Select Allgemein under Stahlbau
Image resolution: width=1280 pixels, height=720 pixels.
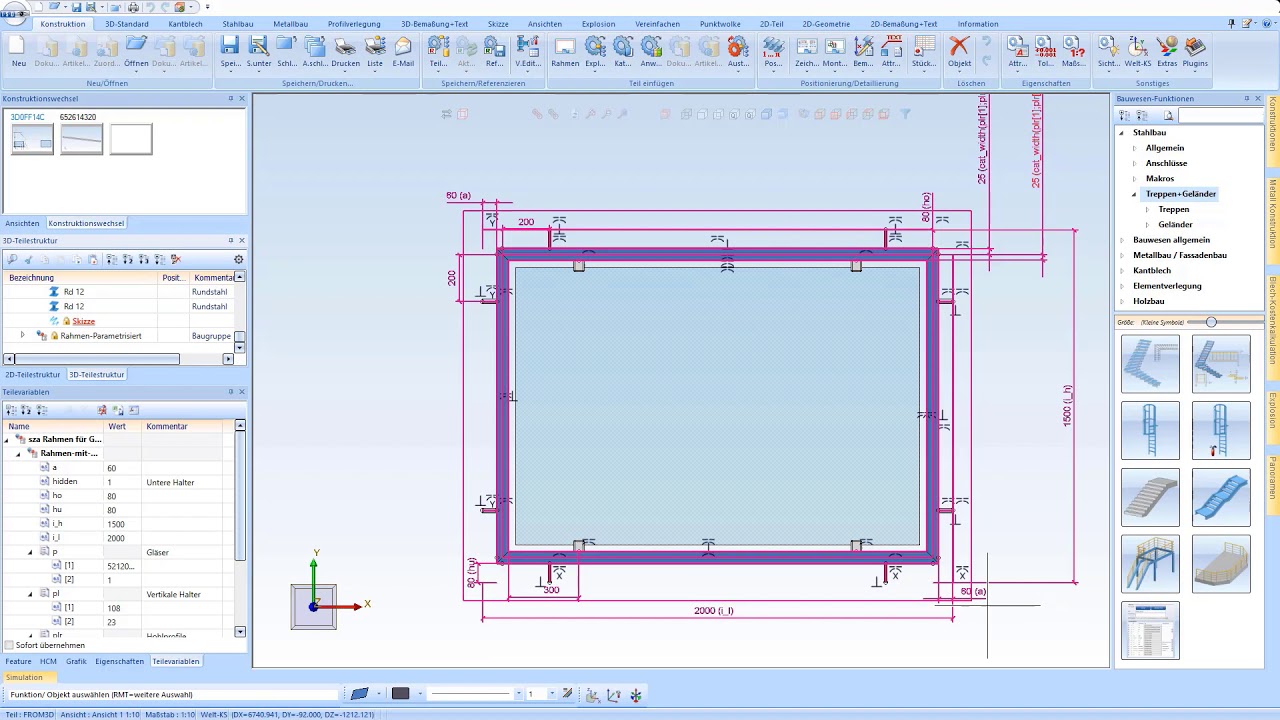(1165, 148)
